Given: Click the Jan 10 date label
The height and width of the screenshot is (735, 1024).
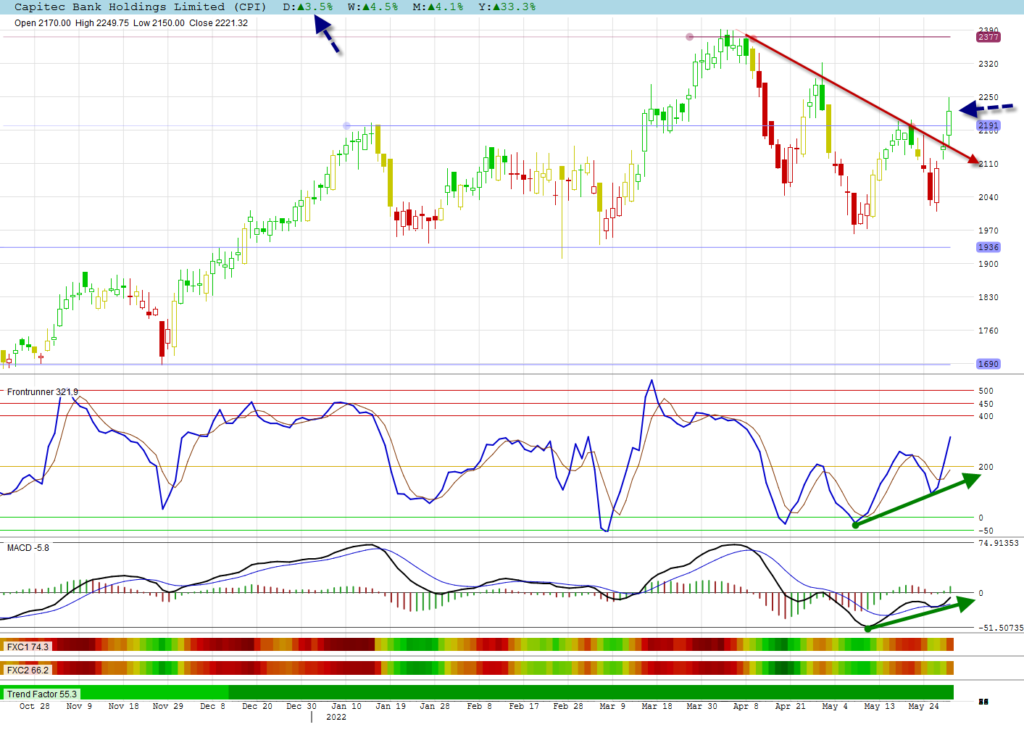Looking at the screenshot, I should pyautogui.click(x=345, y=706).
